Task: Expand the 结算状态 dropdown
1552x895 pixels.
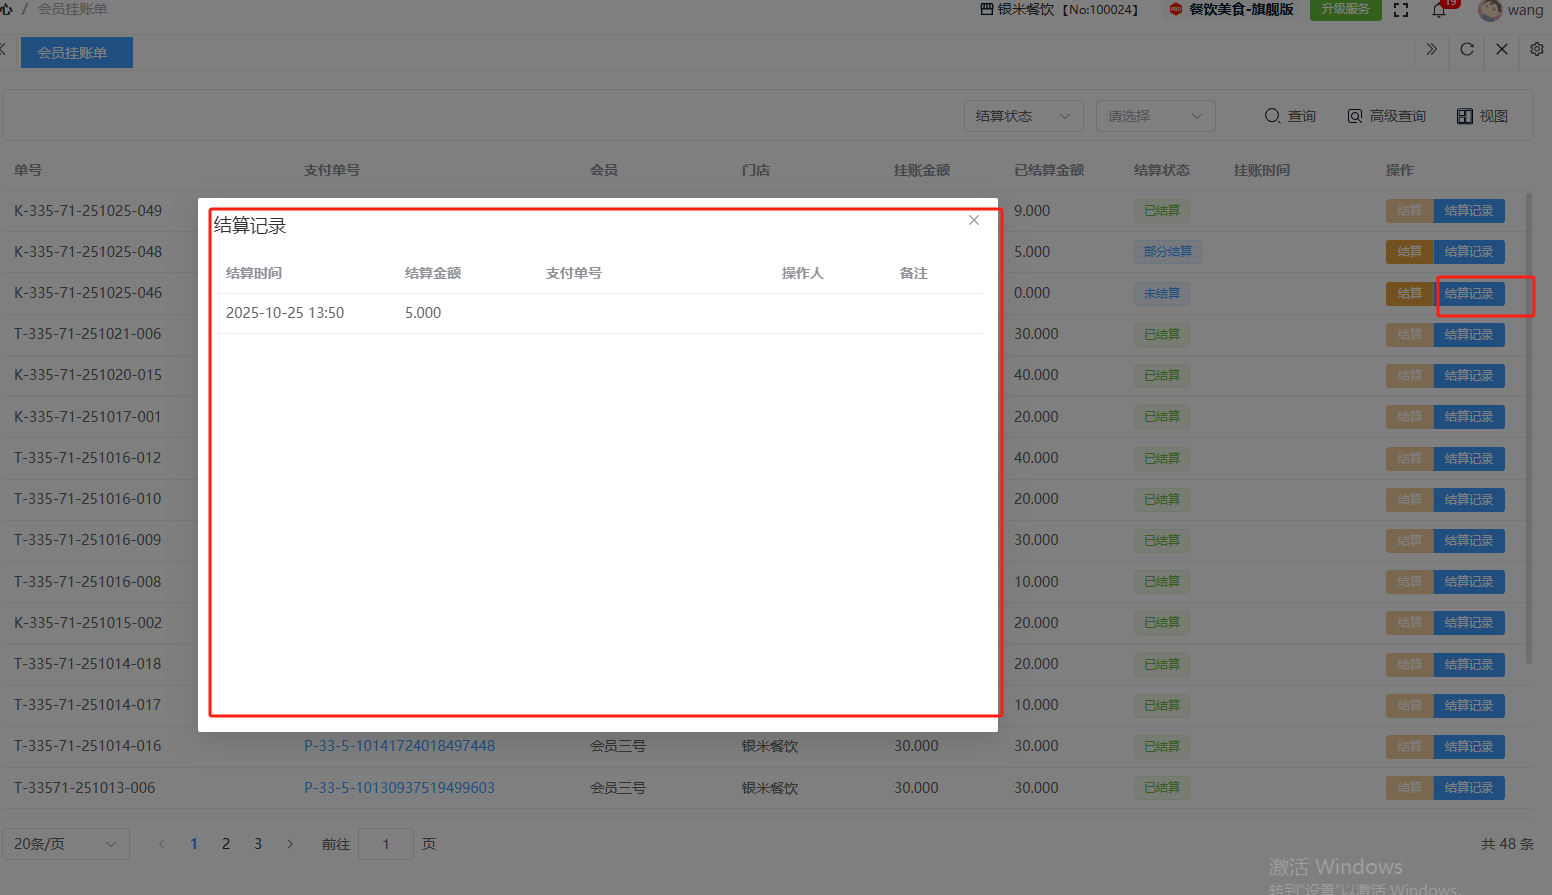Action: point(1023,116)
